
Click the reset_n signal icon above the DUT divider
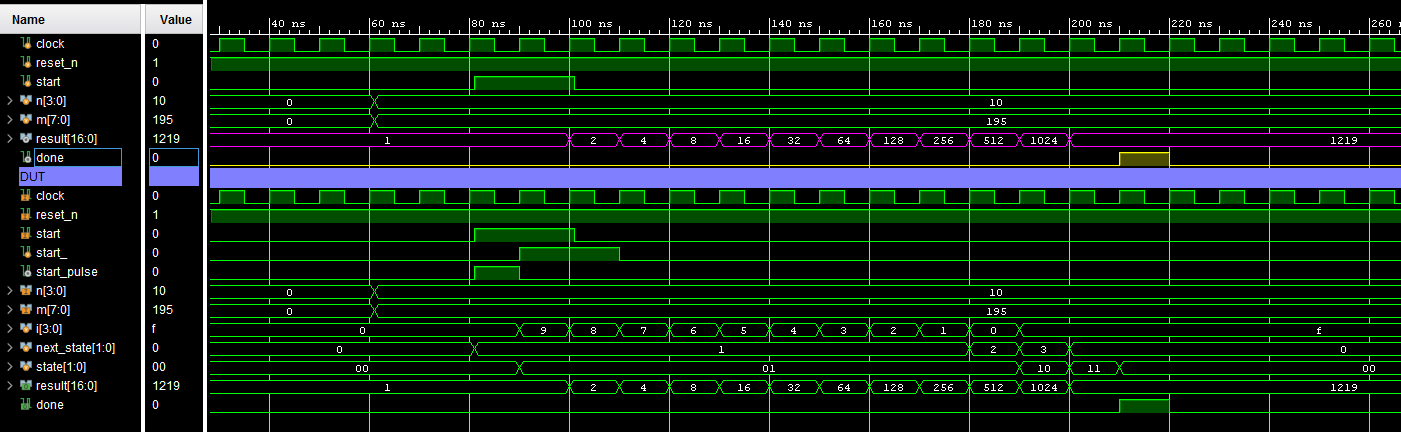26,63
